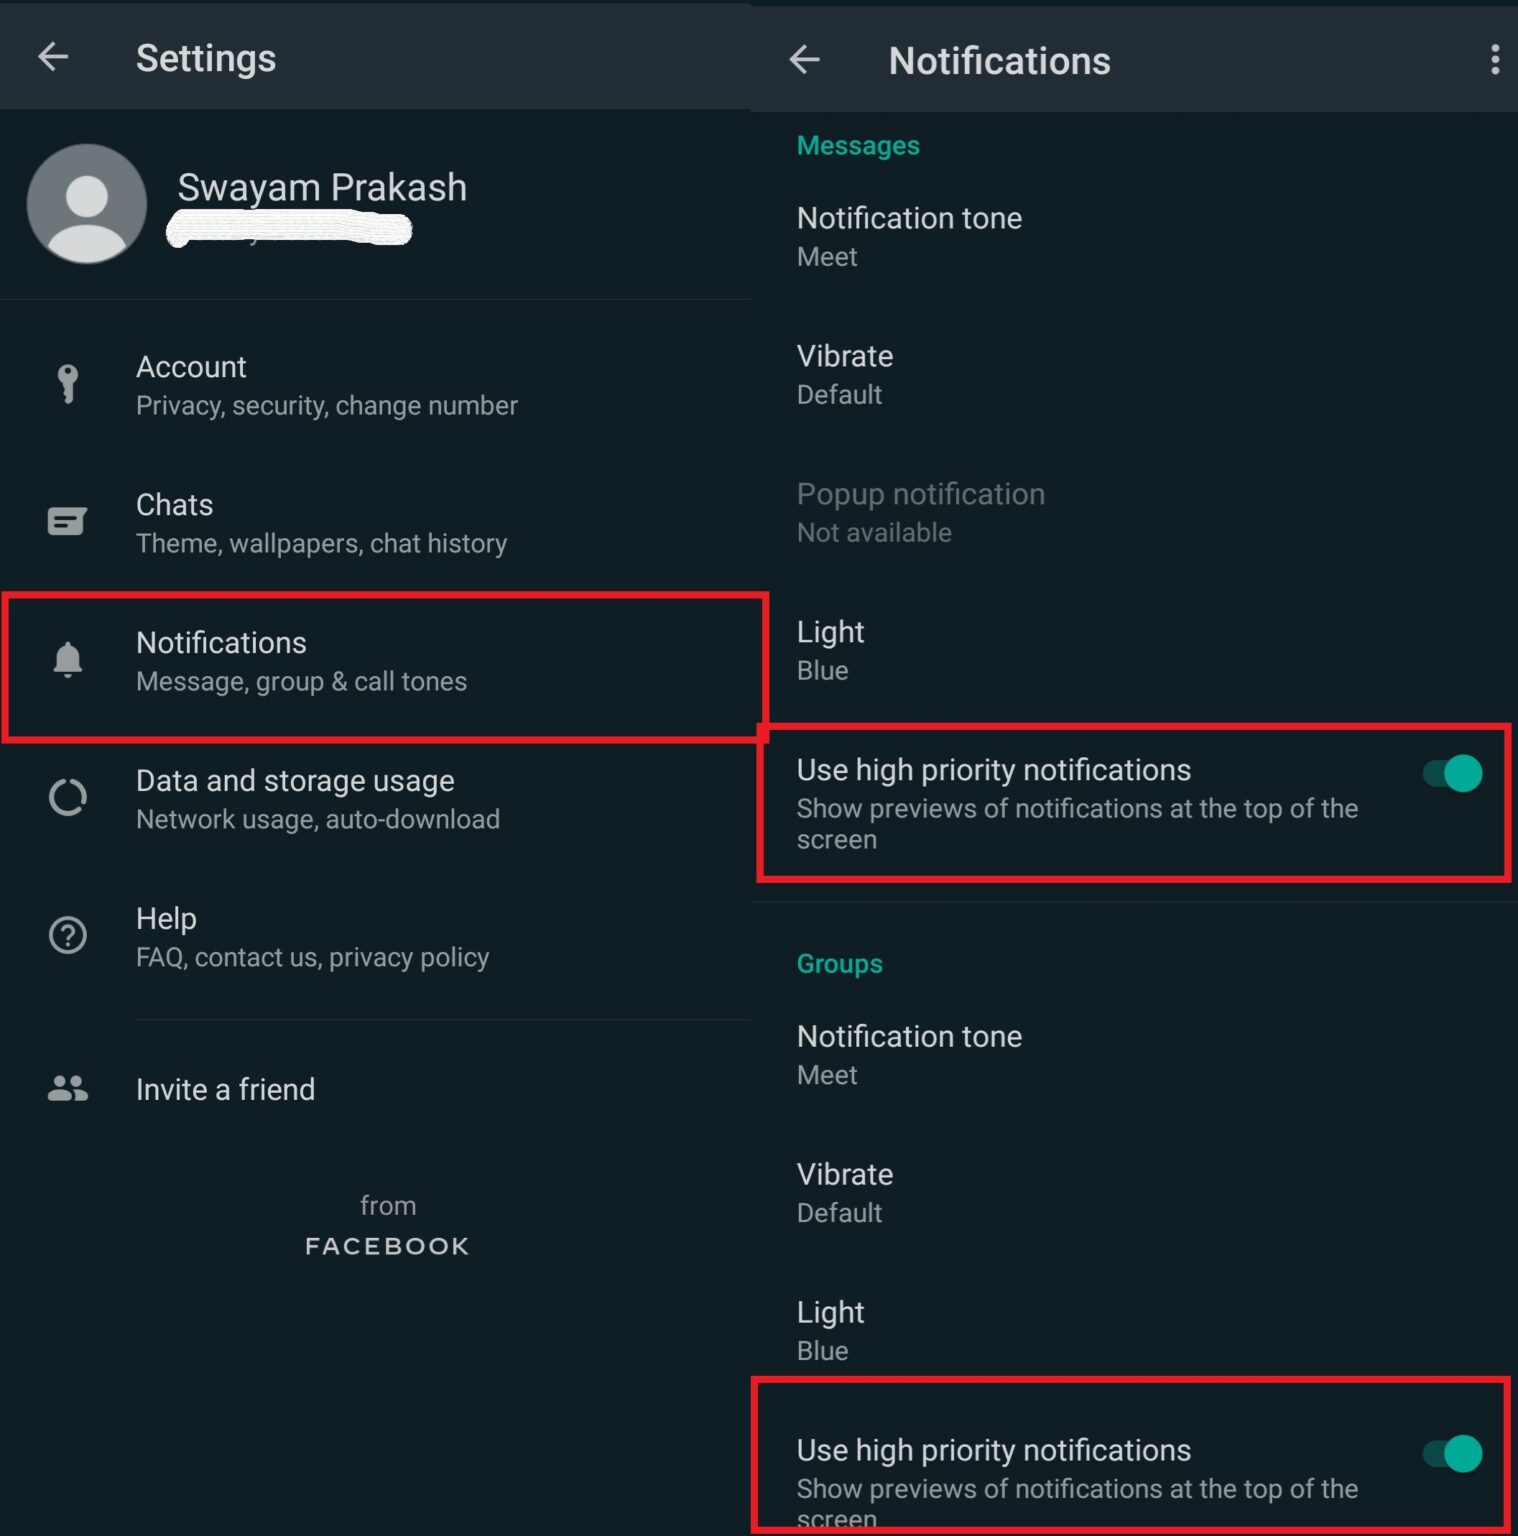Tap the bell icon next to Notifications
The height and width of the screenshot is (1536, 1518).
(x=67, y=660)
